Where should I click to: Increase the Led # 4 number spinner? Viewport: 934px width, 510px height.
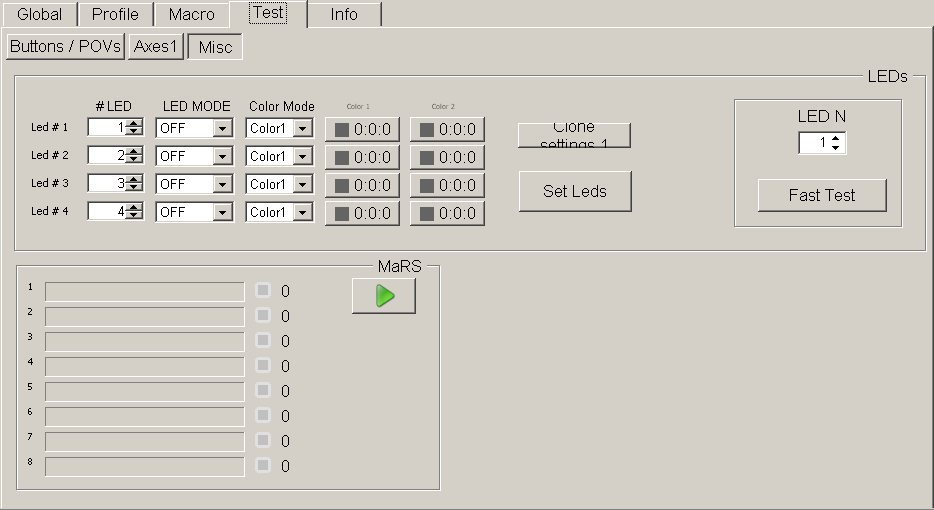(x=135, y=207)
